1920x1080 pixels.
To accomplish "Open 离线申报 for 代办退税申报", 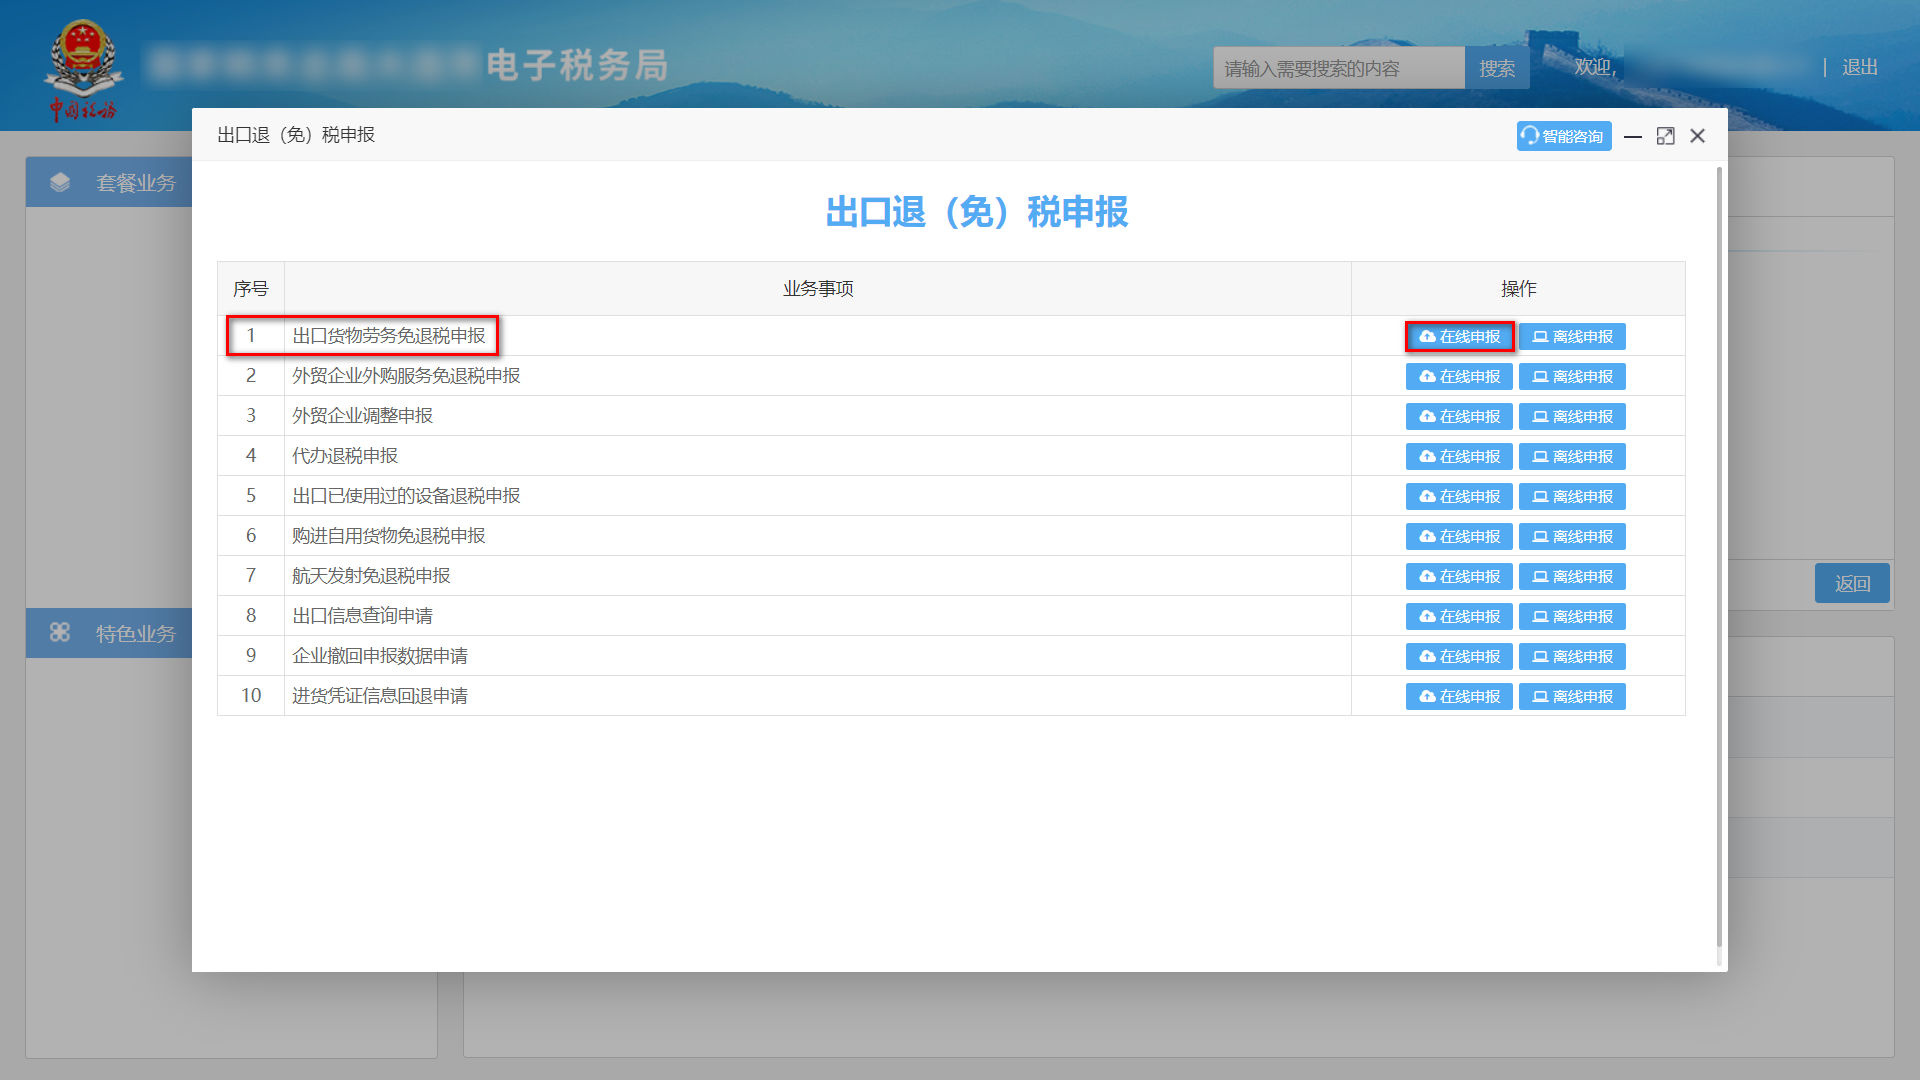I will [x=1572, y=456].
